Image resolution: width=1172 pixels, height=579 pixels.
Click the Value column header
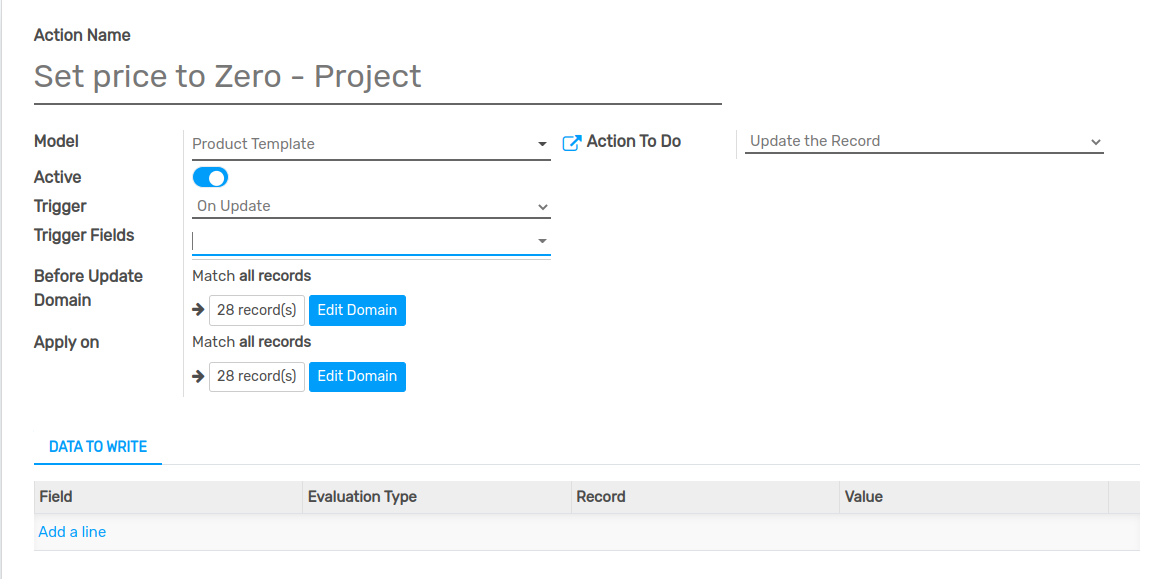(x=864, y=497)
